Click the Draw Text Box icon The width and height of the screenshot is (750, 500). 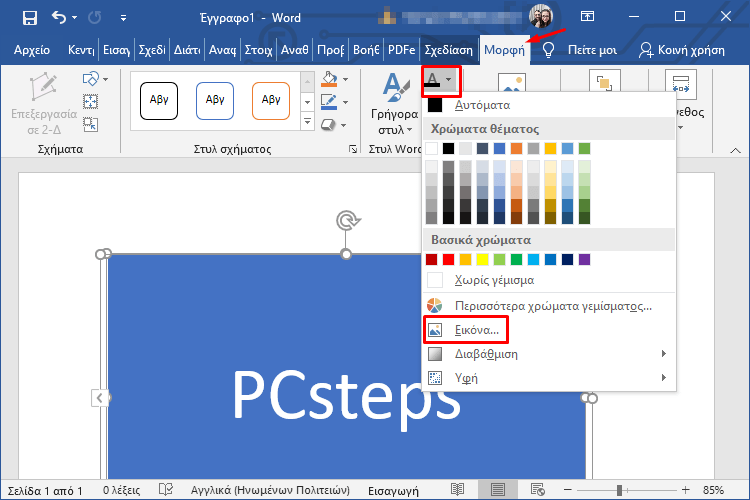click(x=90, y=101)
